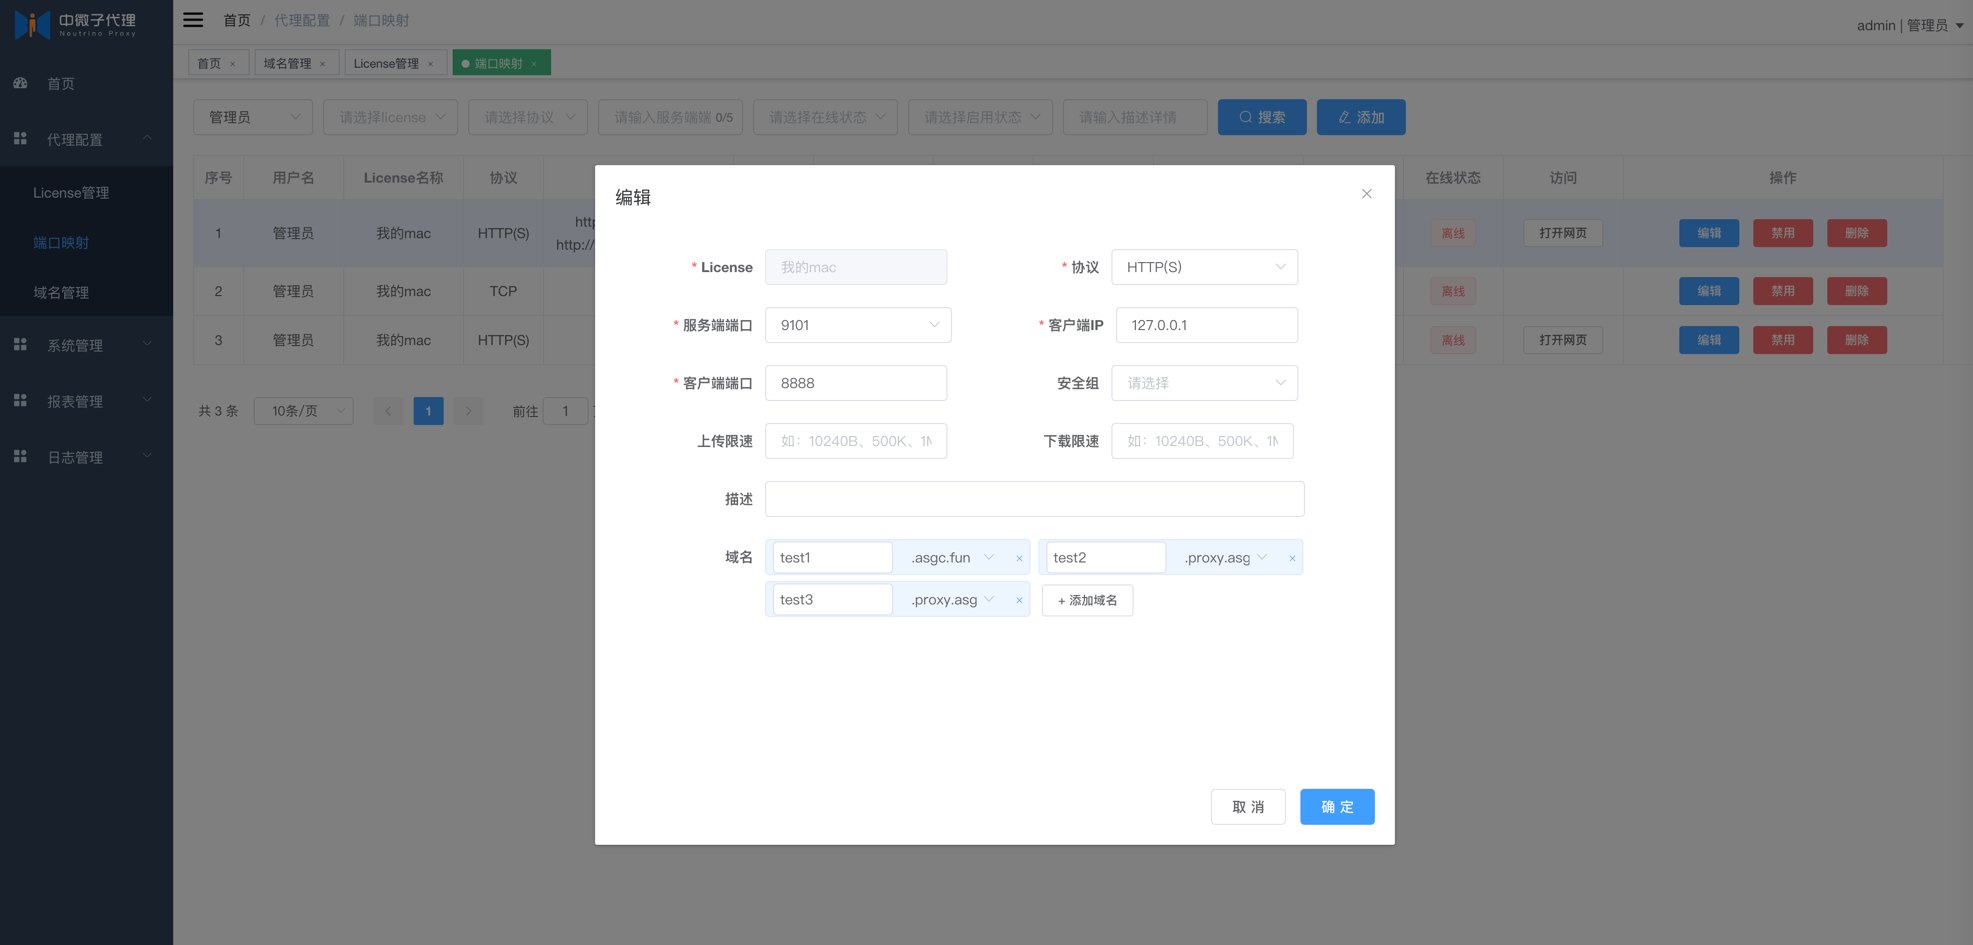Viewport: 1973px width, 945px height.
Task: Toggle the hamburger sidebar collapse icon
Action: pyautogui.click(x=193, y=20)
